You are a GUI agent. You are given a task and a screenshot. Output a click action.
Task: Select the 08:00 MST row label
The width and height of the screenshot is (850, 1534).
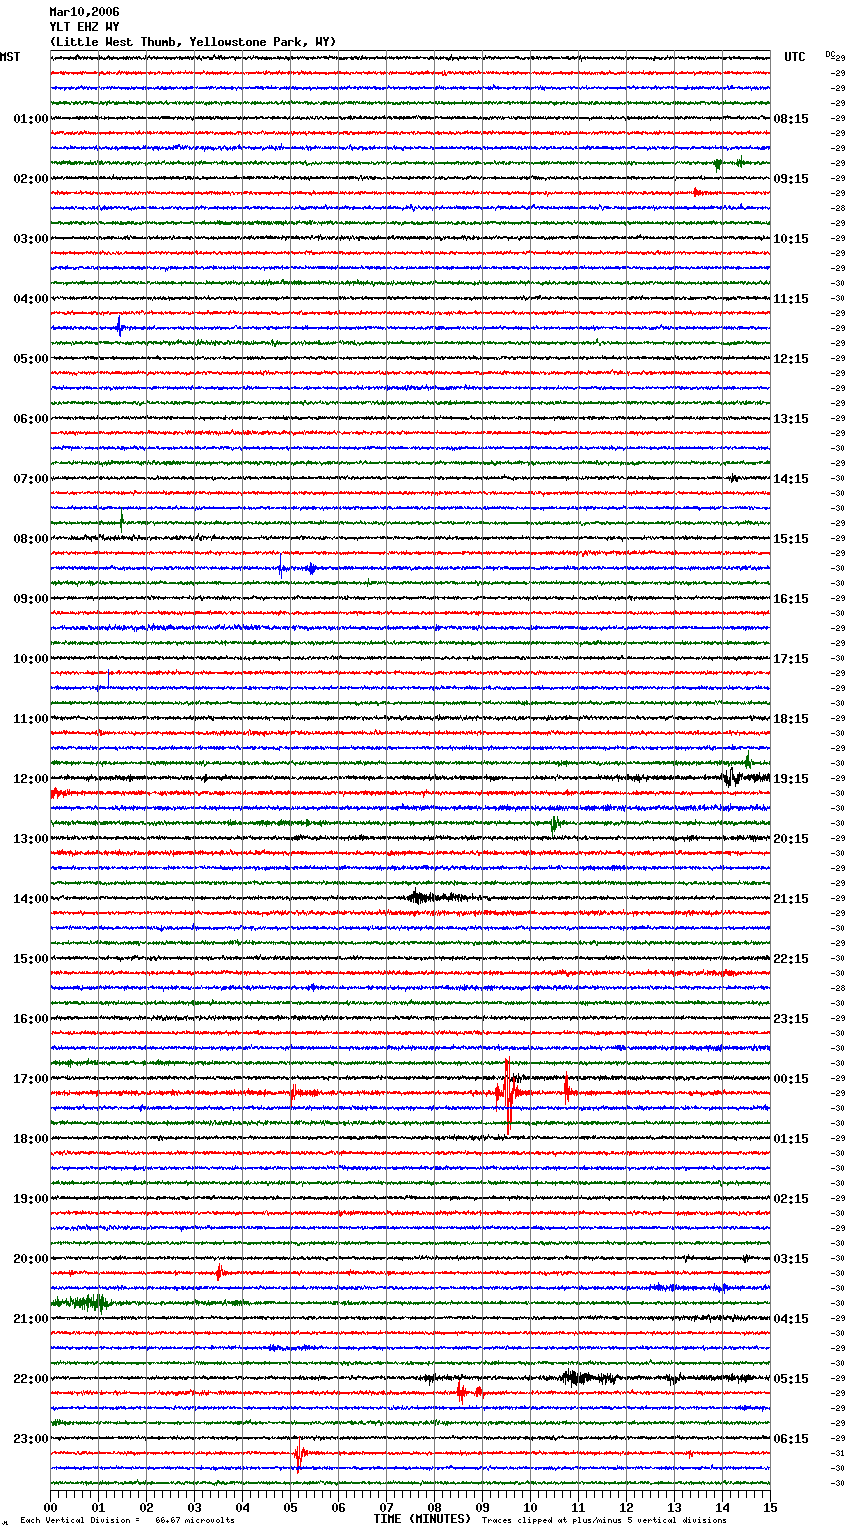(x=31, y=539)
